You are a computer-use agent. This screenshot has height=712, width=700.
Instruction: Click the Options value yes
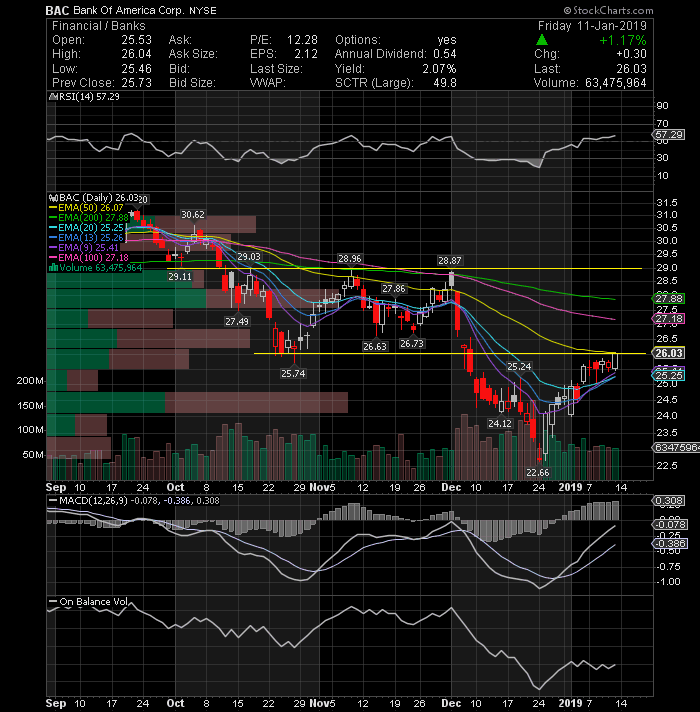447,40
